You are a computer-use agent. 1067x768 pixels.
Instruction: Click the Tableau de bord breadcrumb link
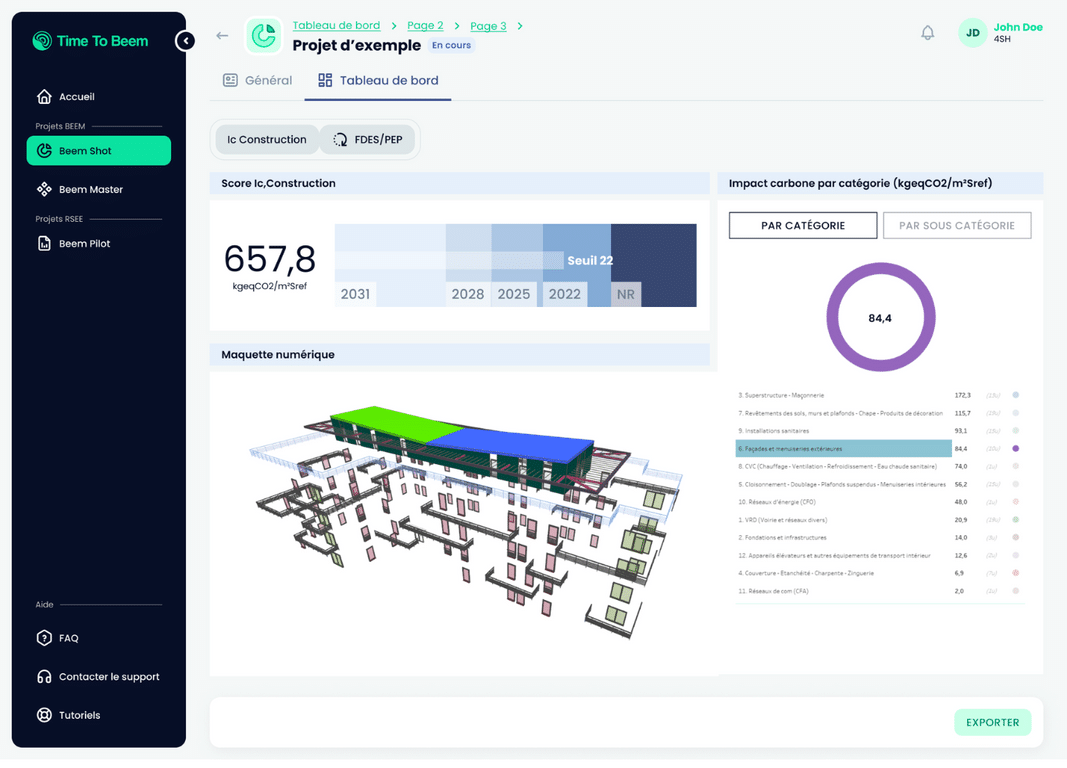(x=336, y=26)
